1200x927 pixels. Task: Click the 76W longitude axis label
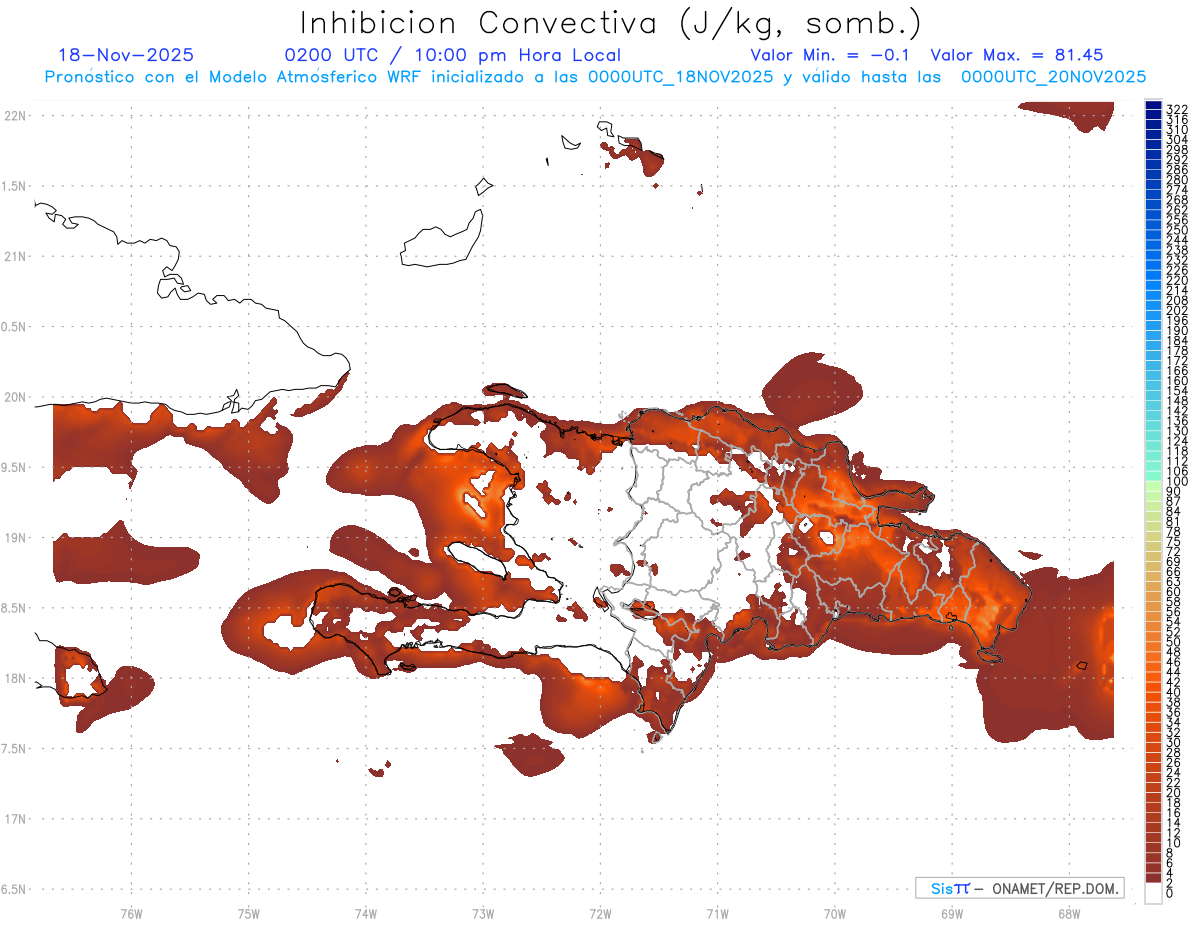click(x=131, y=913)
